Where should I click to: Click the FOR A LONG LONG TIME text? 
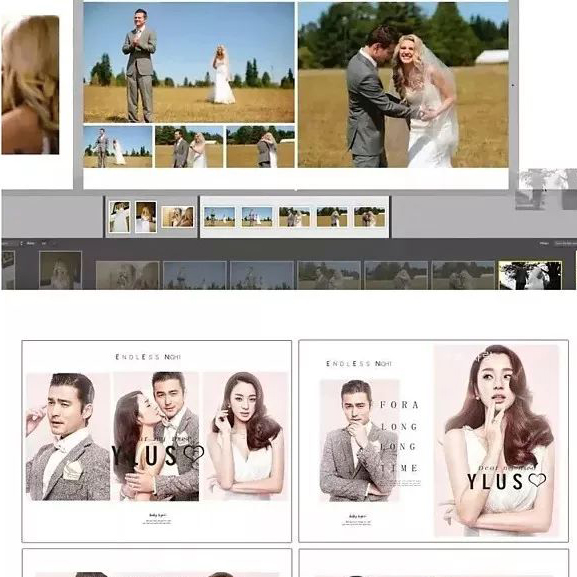coord(399,436)
